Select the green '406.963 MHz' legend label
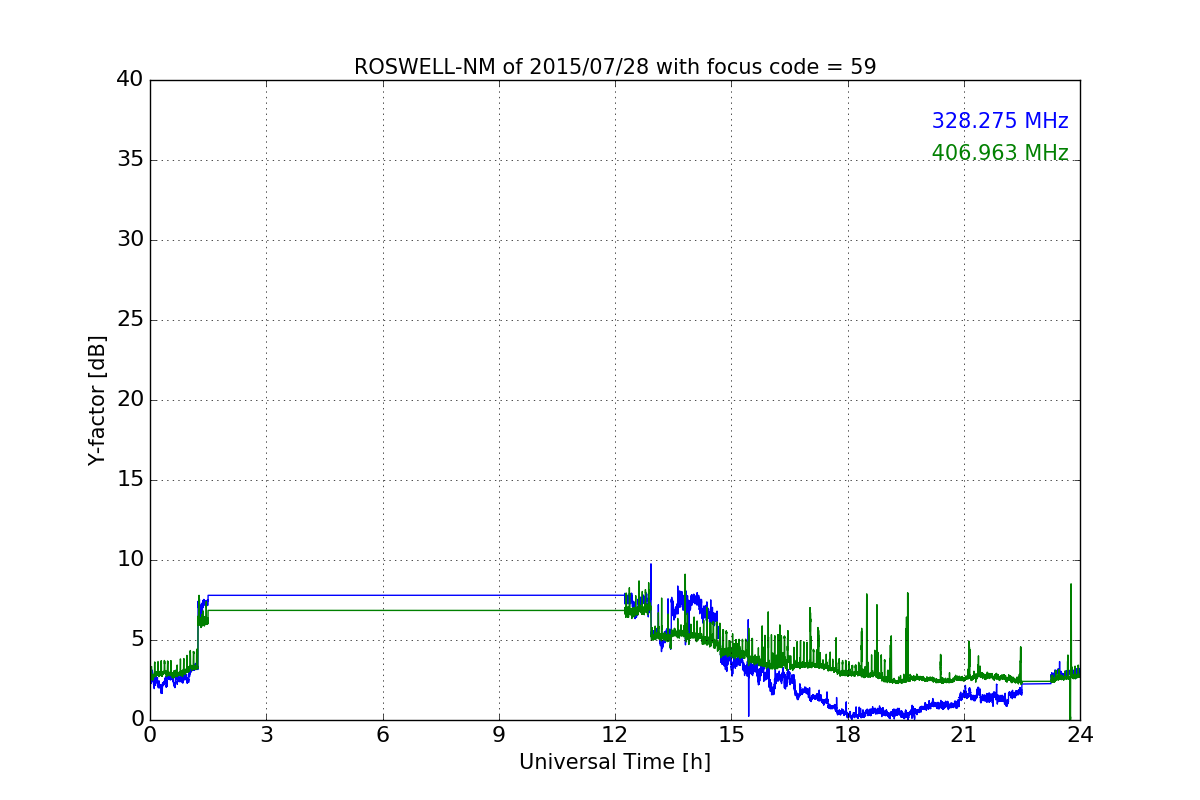The width and height of the screenshot is (1200, 800). click(x=1000, y=153)
